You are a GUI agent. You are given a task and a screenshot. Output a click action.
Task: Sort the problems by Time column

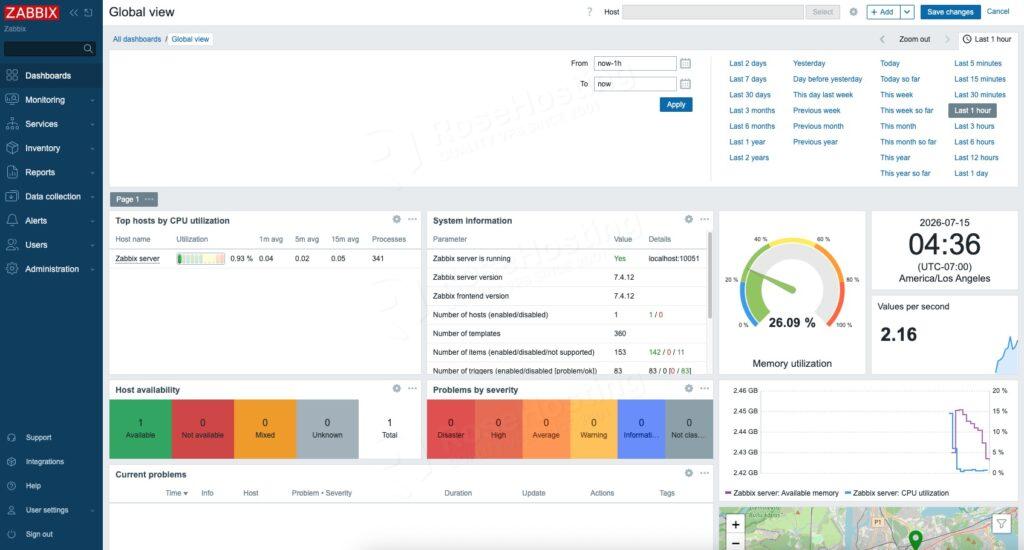tap(176, 493)
